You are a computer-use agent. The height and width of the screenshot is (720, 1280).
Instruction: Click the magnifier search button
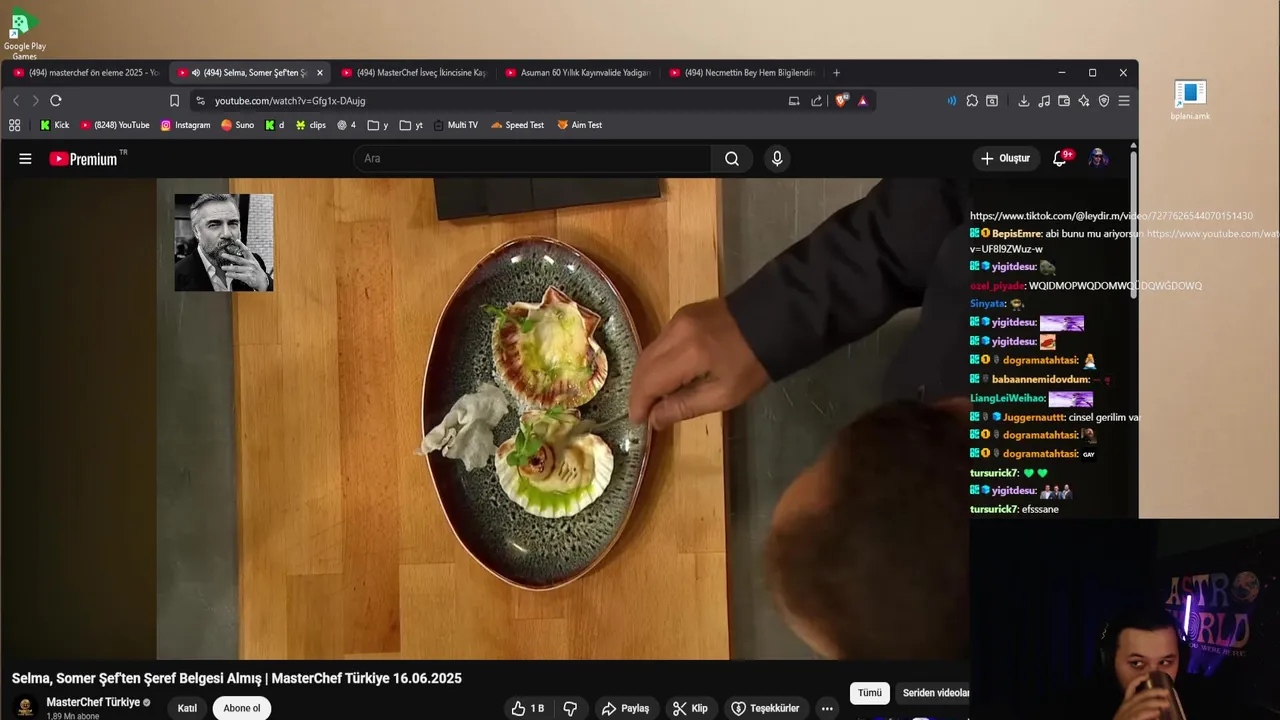732,158
